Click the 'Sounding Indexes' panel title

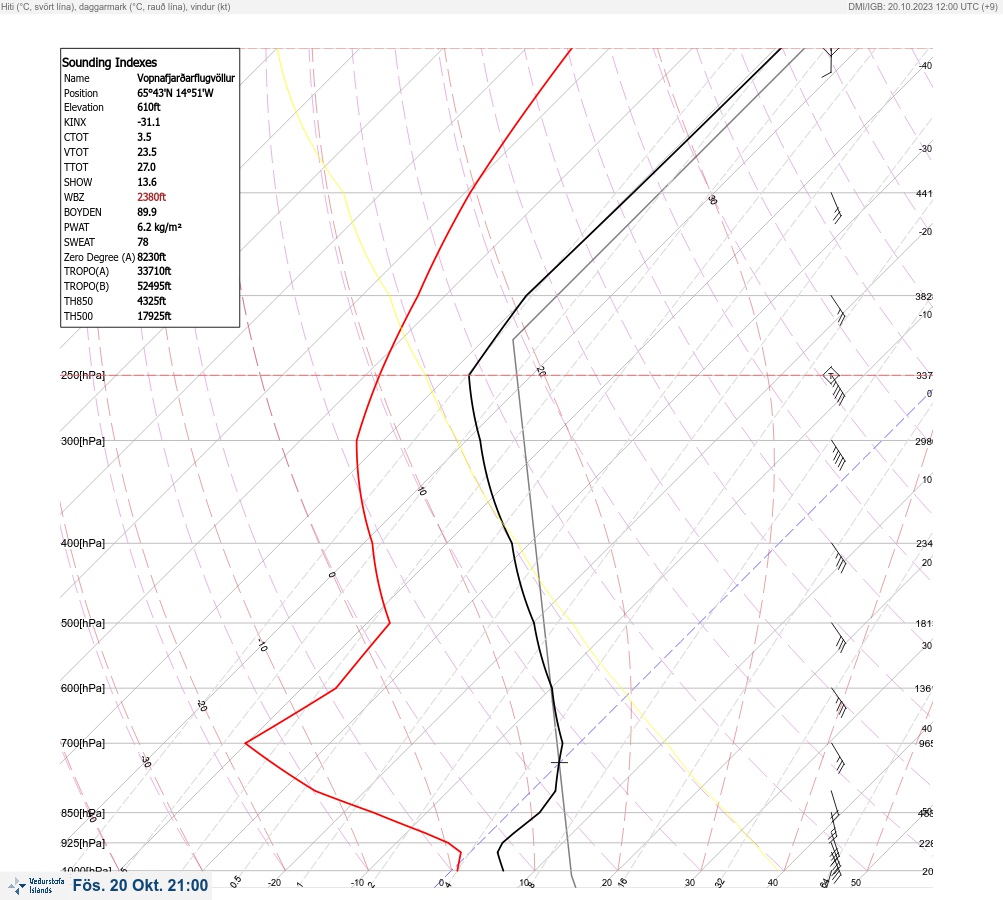[x=109, y=63]
